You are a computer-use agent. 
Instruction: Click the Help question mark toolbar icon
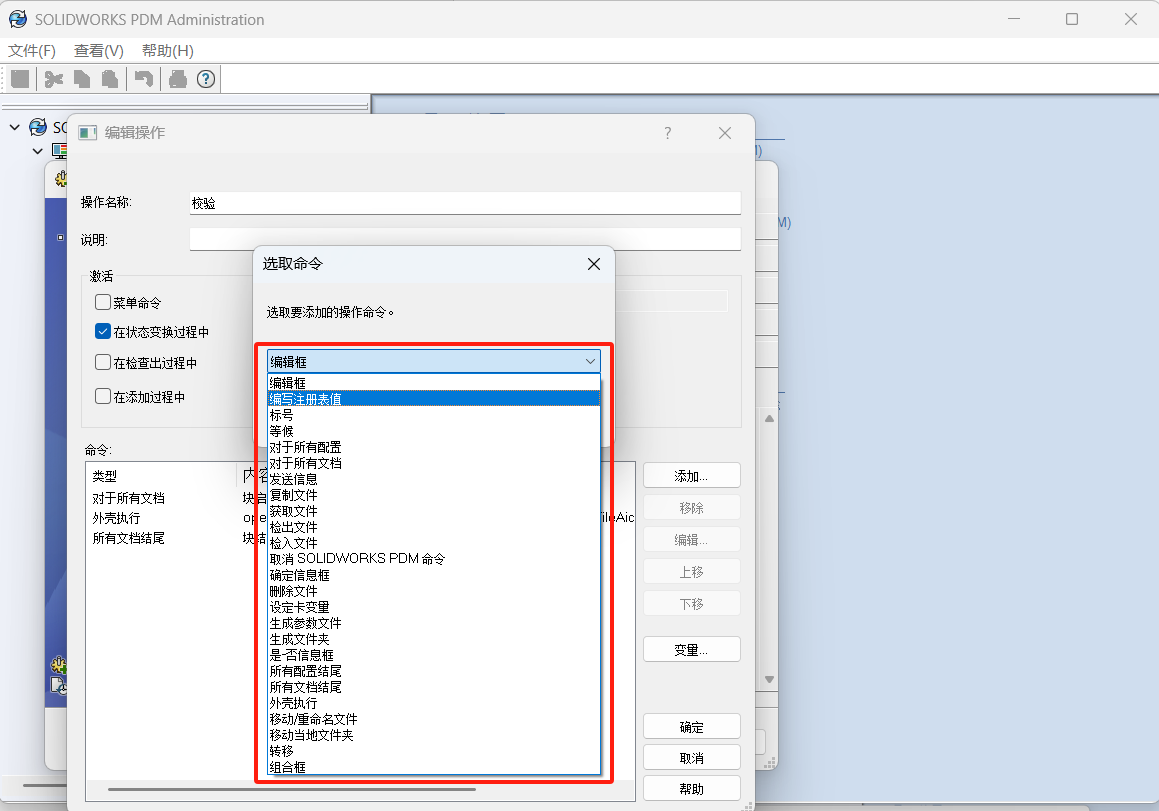pos(206,79)
